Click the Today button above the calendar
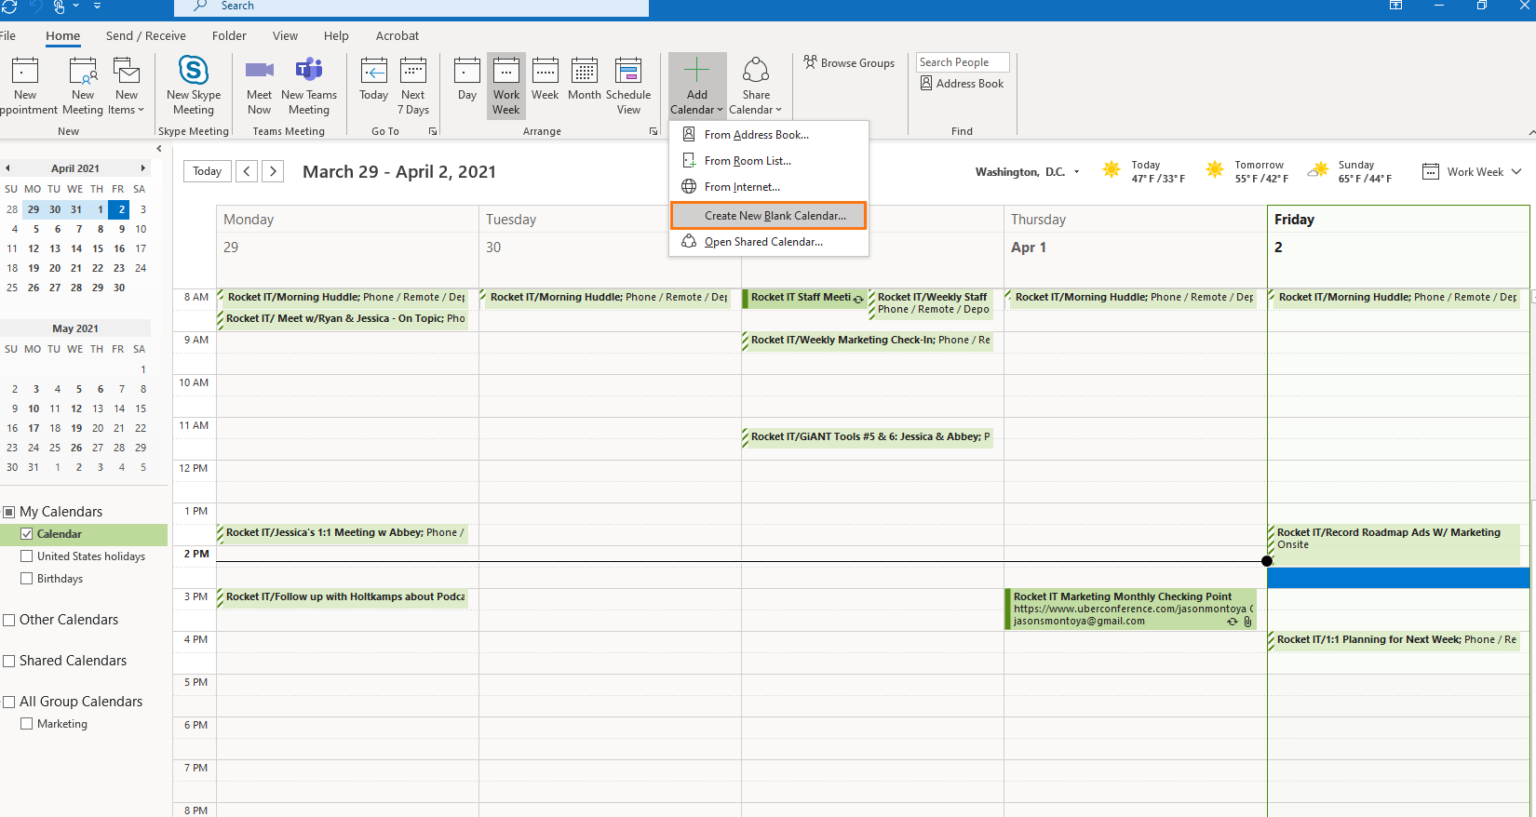 point(206,171)
